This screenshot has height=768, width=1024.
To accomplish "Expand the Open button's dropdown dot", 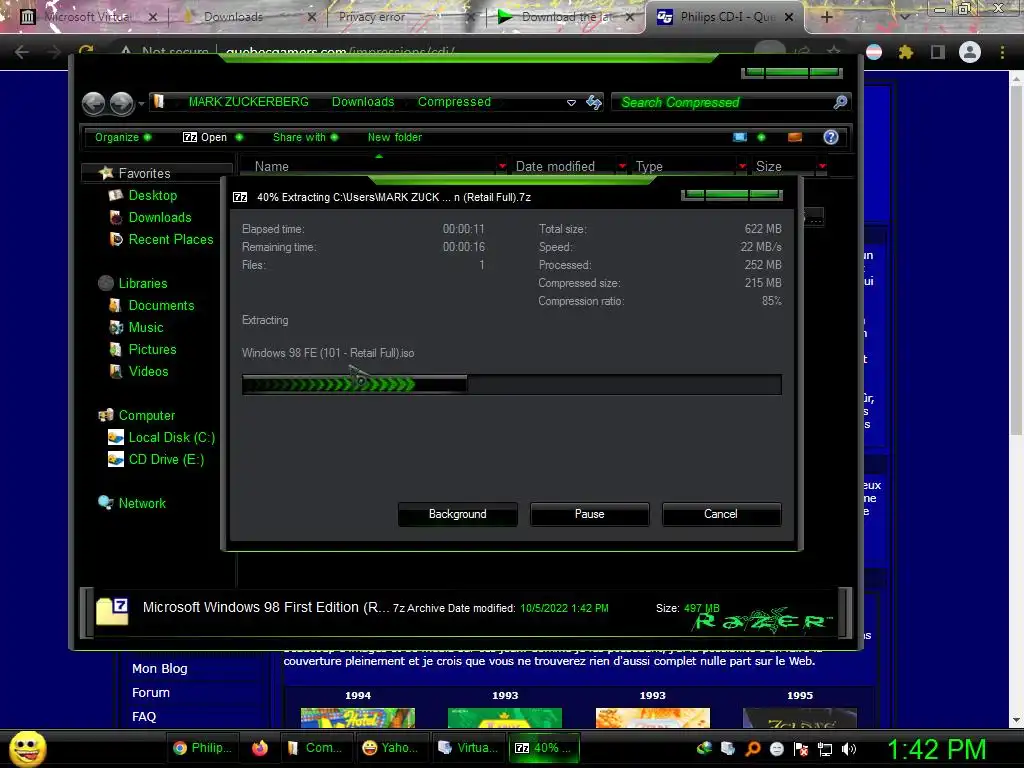I will tap(239, 137).
